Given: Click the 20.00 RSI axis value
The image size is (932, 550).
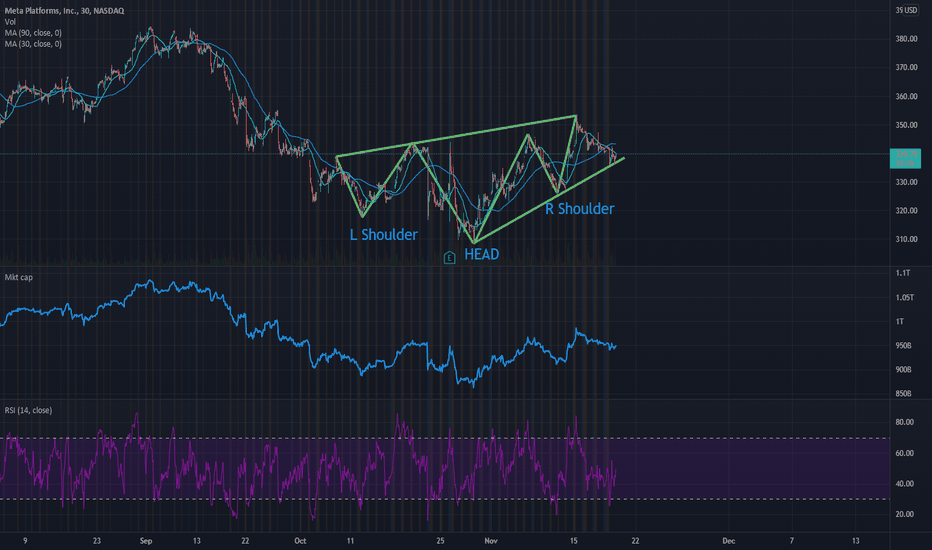Looking at the screenshot, I should click(x=905, y=514).
